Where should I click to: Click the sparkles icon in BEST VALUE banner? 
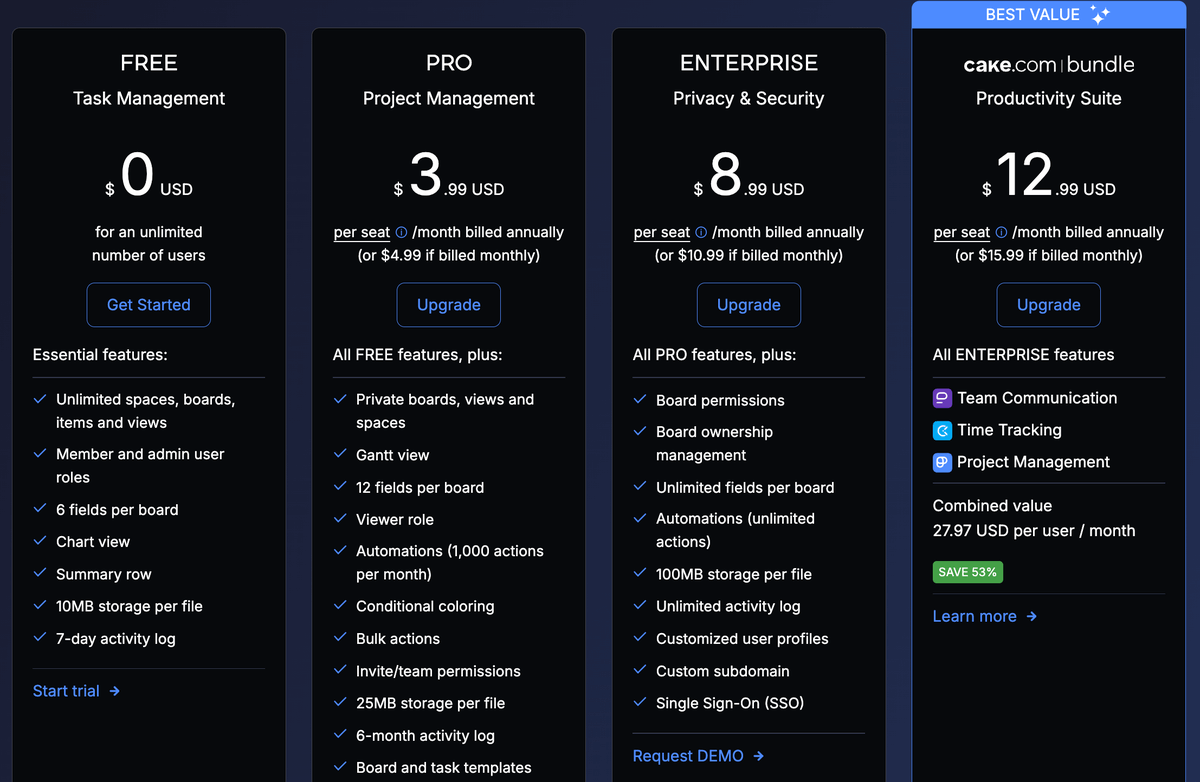[1101, 14]
